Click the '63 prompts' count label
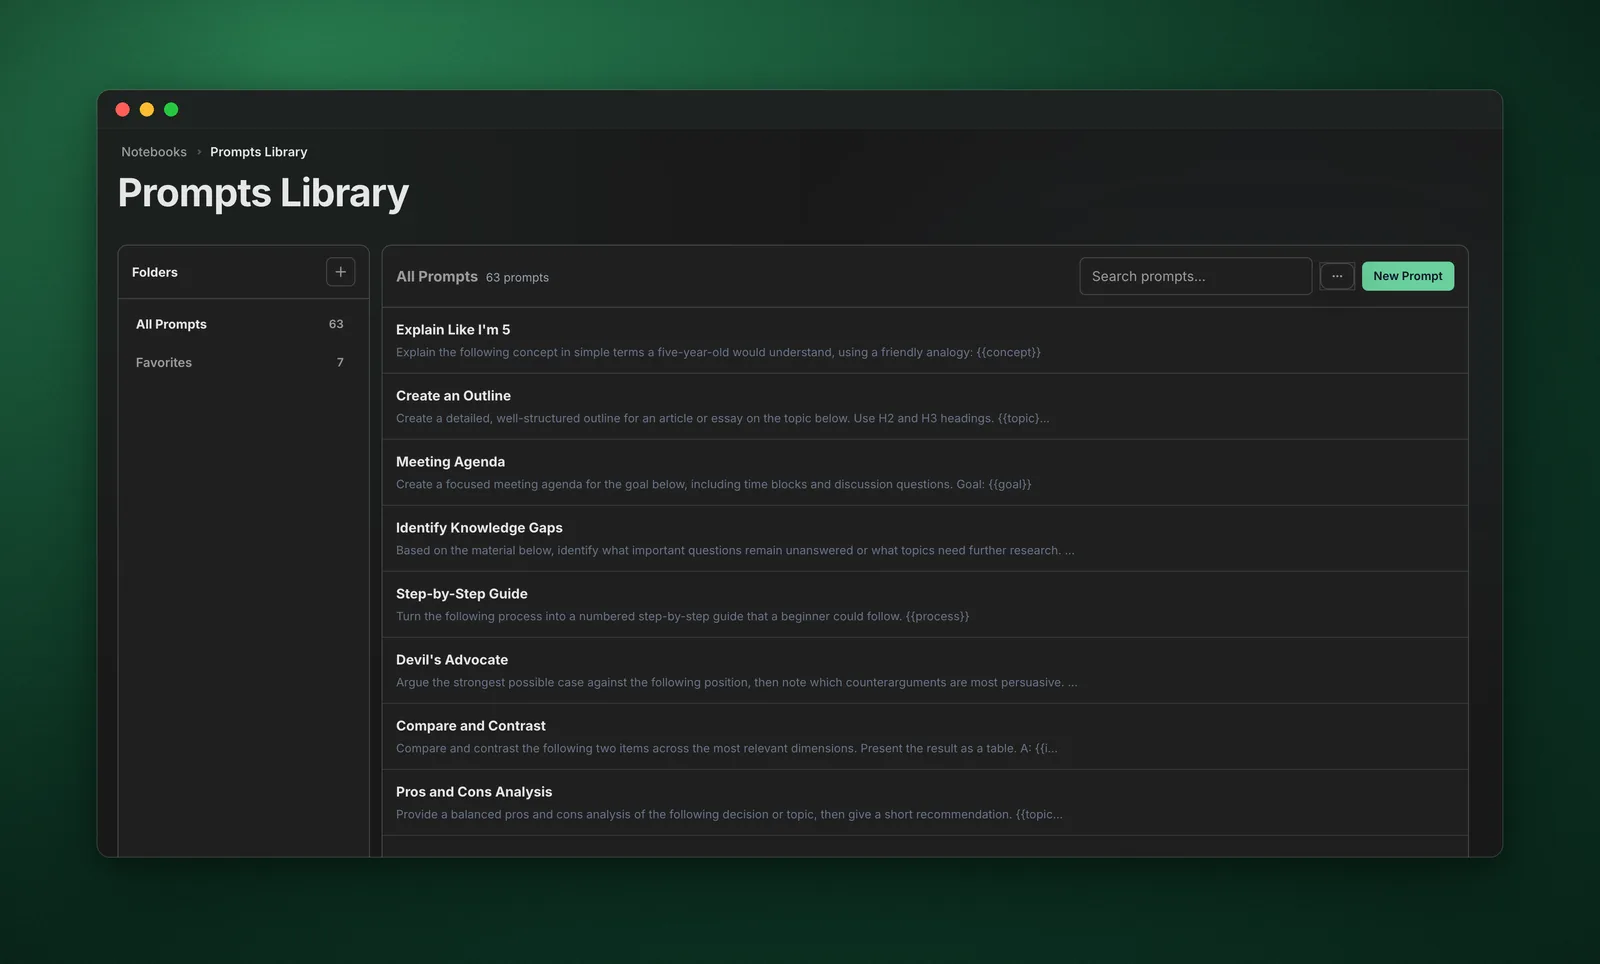 pos(517,277)
